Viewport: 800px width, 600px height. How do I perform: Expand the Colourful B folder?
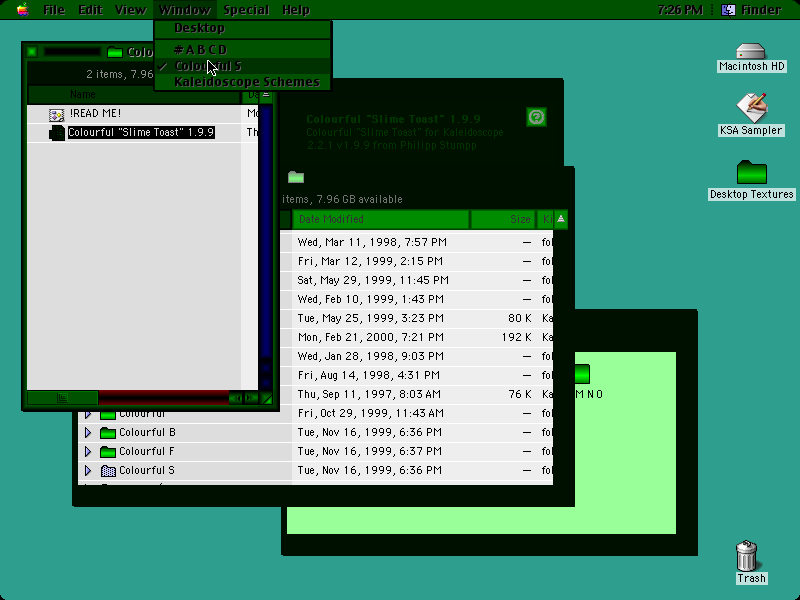click(x=88, y=433)
